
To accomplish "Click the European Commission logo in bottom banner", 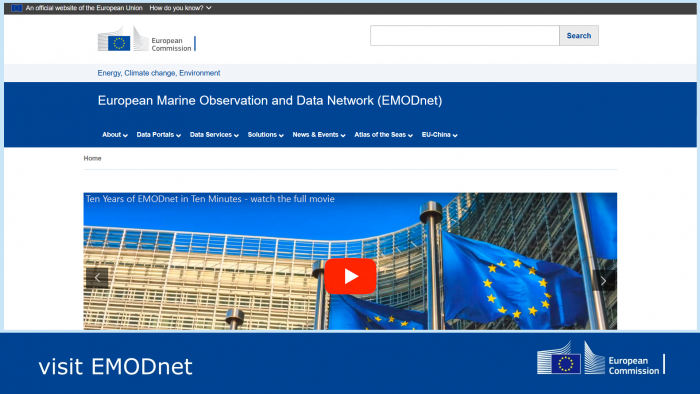I will (x=601, y=358).
